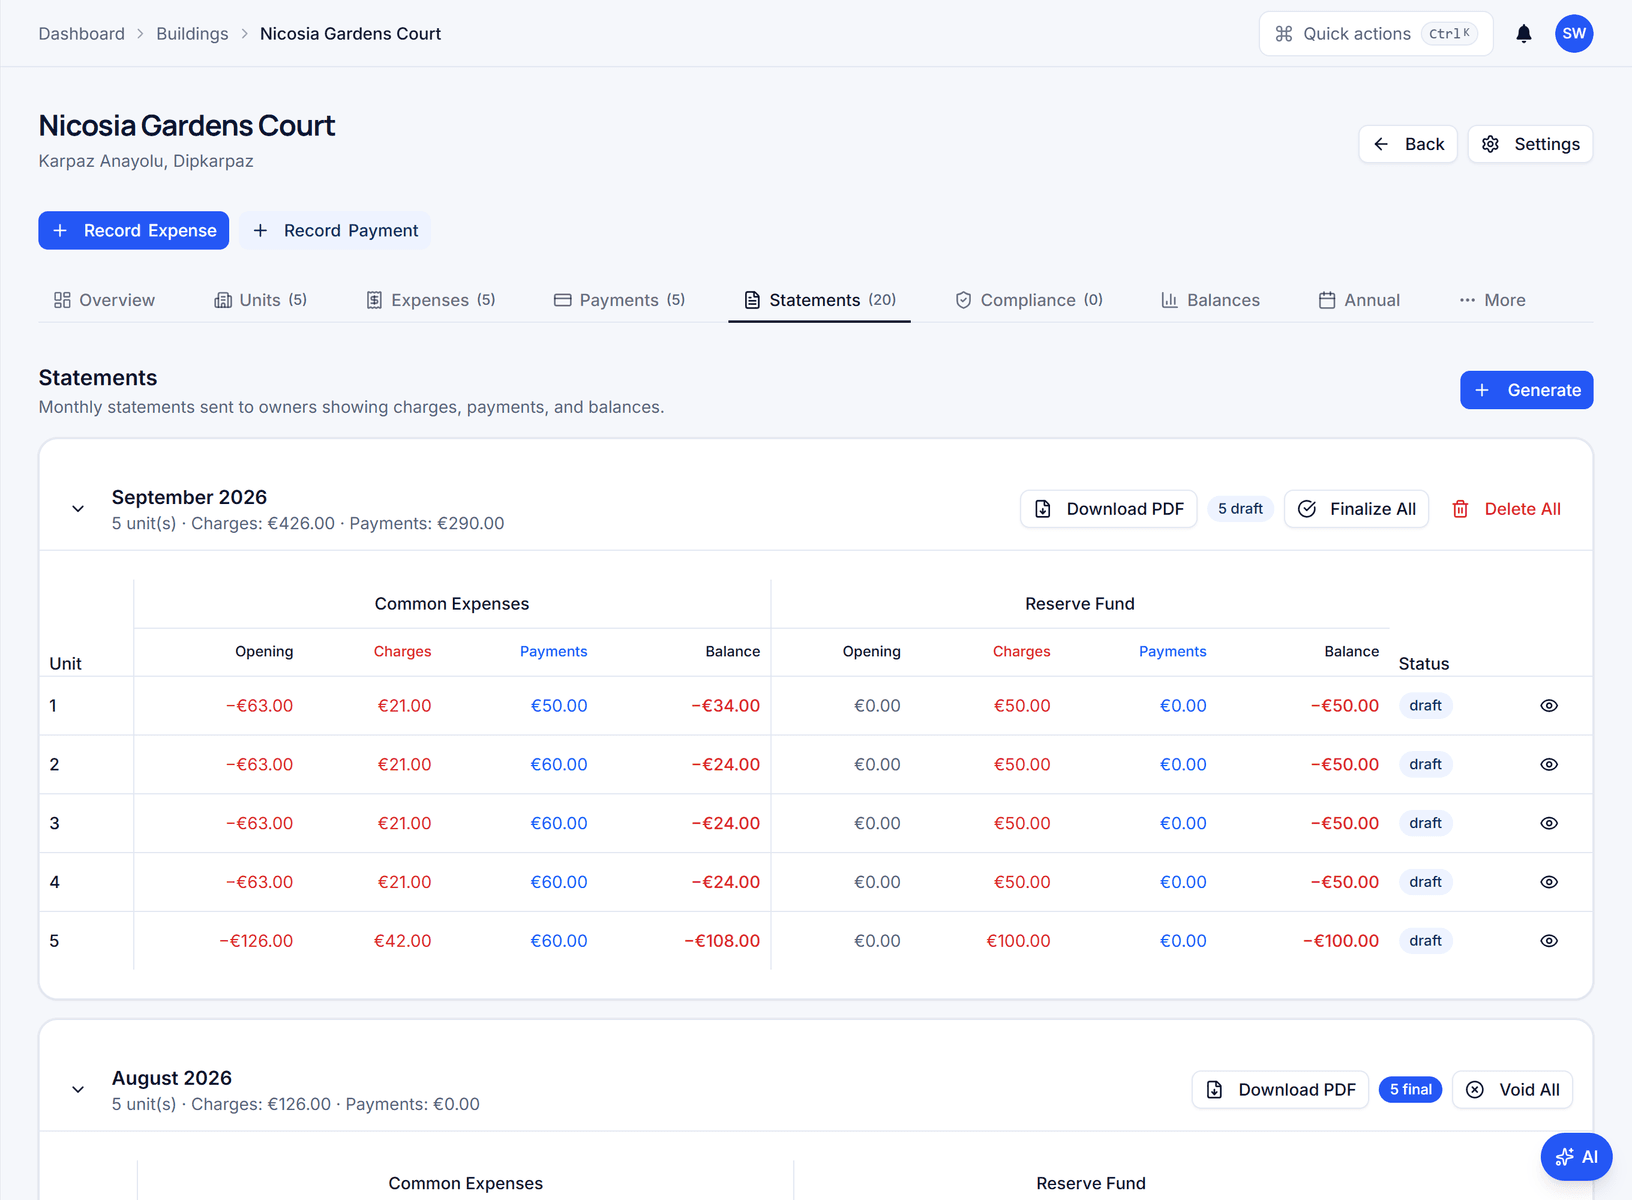This screenshot has height=1200, width=1632.
Task: Click the Record Expense button
Action: 134,231
